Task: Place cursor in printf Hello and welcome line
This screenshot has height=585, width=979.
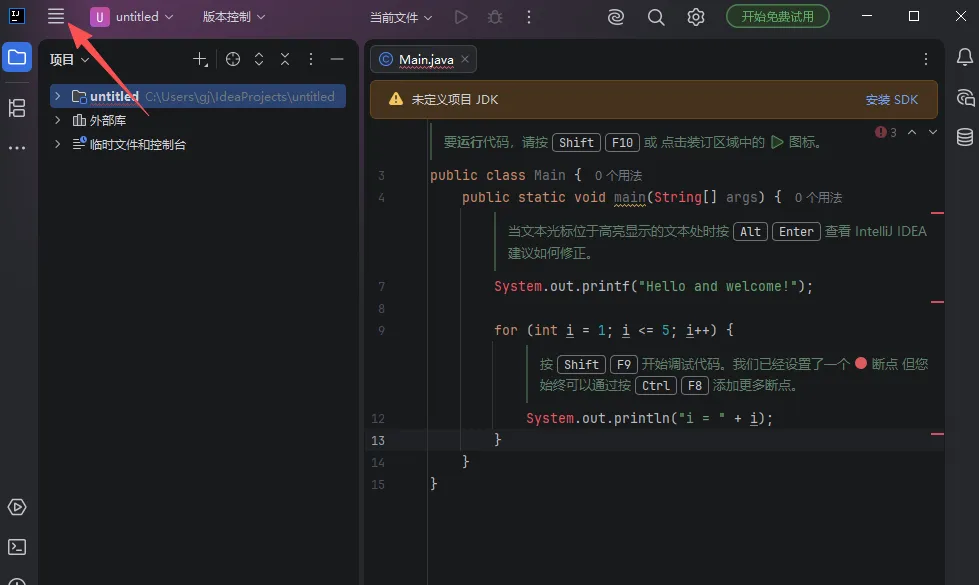Action: pyautogui.click(x=653, y=287)
